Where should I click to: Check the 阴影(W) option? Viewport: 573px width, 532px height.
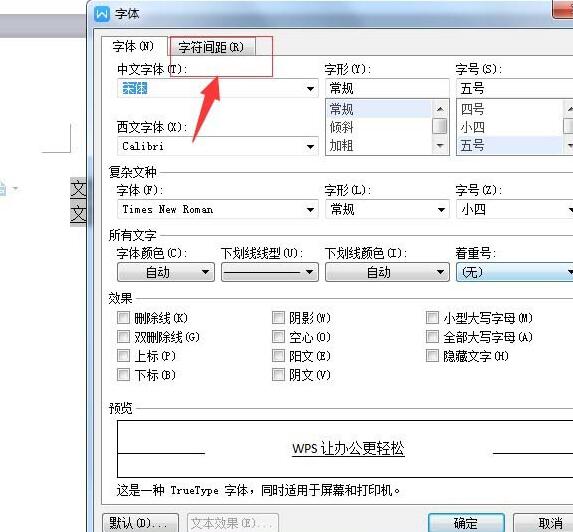click(278, 318)
